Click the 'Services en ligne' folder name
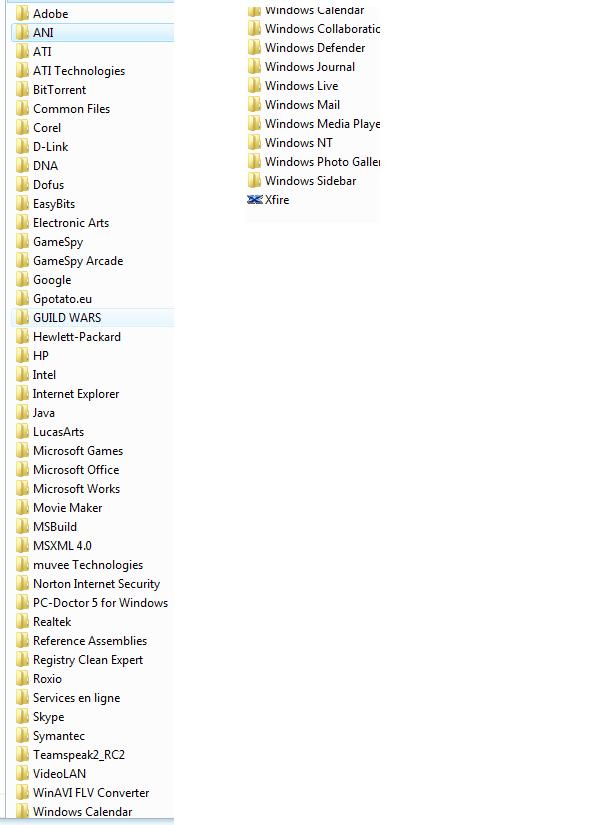600x825 pixels. [x=76, y=698]
